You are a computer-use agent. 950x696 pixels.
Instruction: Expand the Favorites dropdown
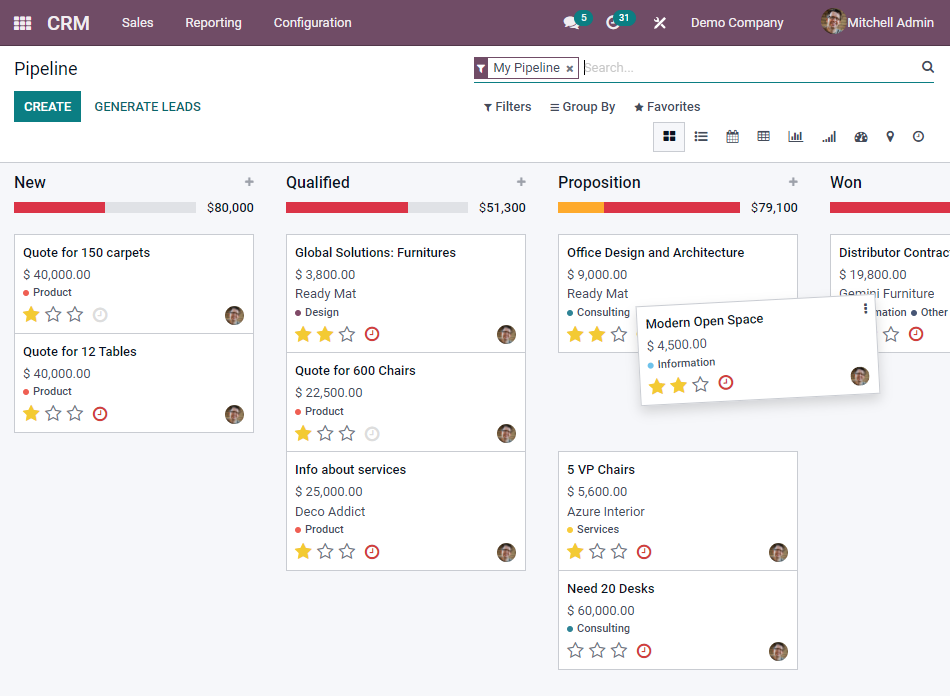coord(667,107)
